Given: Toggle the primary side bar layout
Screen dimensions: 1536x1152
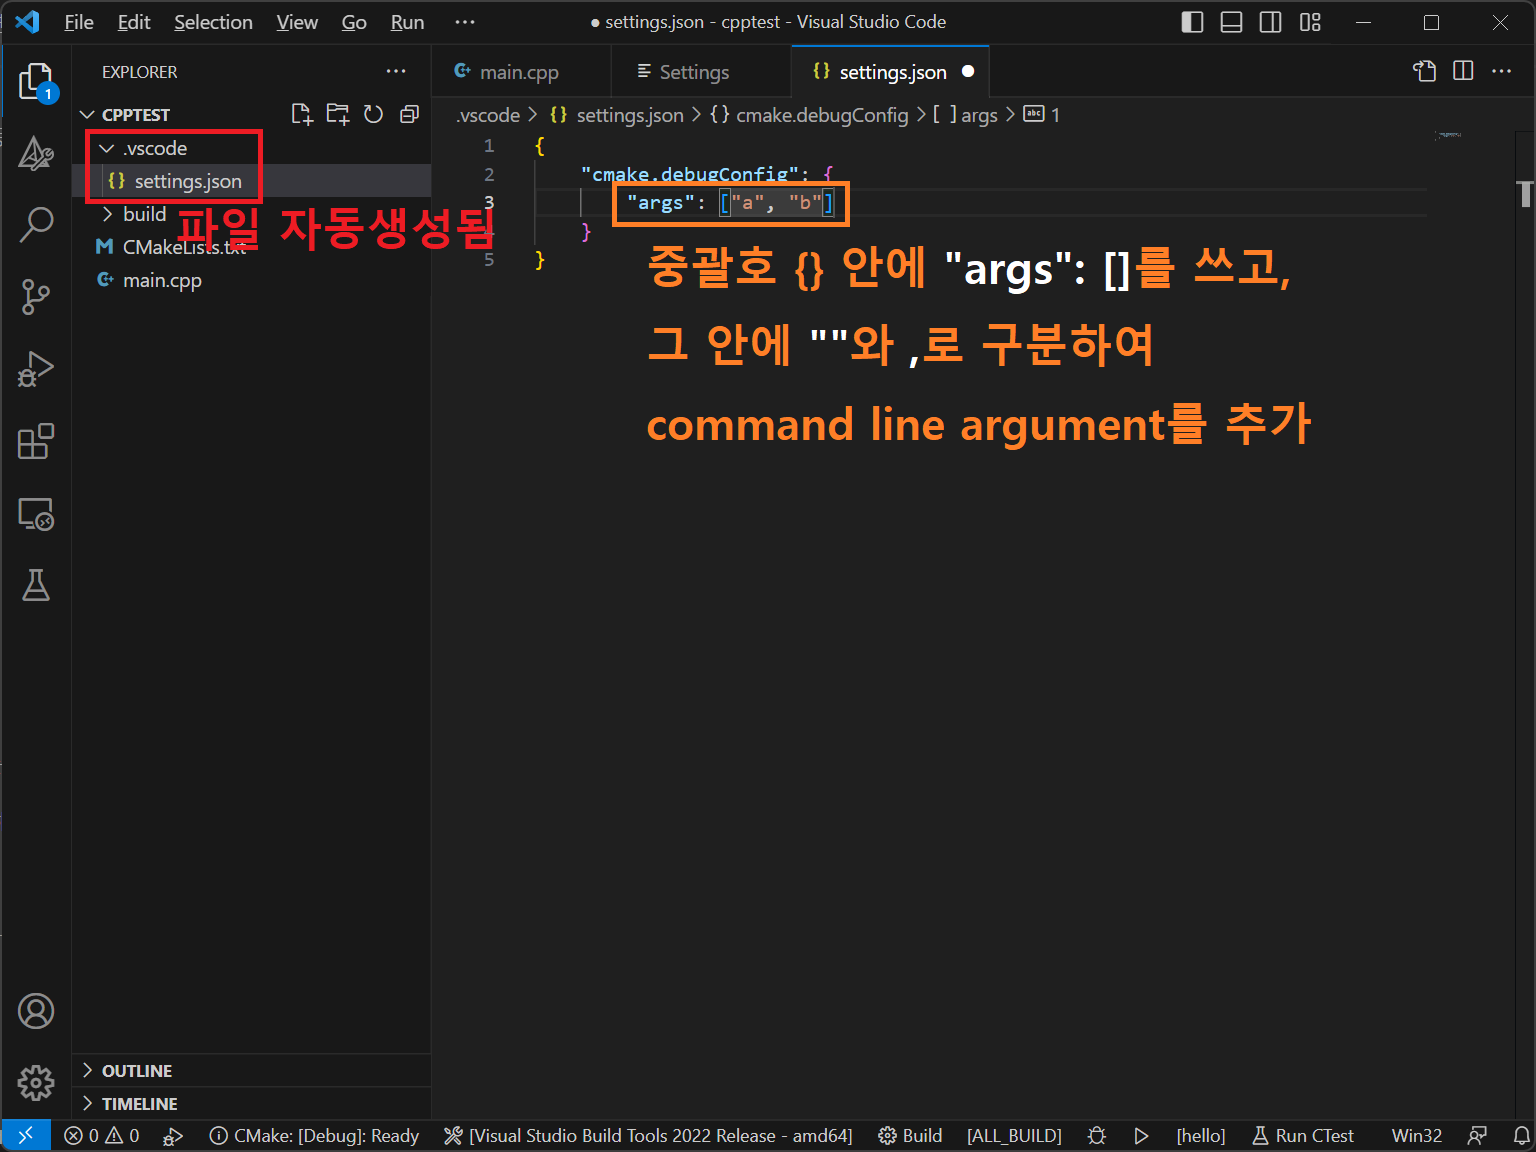Looking at the screenshot, I should point(1192,22).
